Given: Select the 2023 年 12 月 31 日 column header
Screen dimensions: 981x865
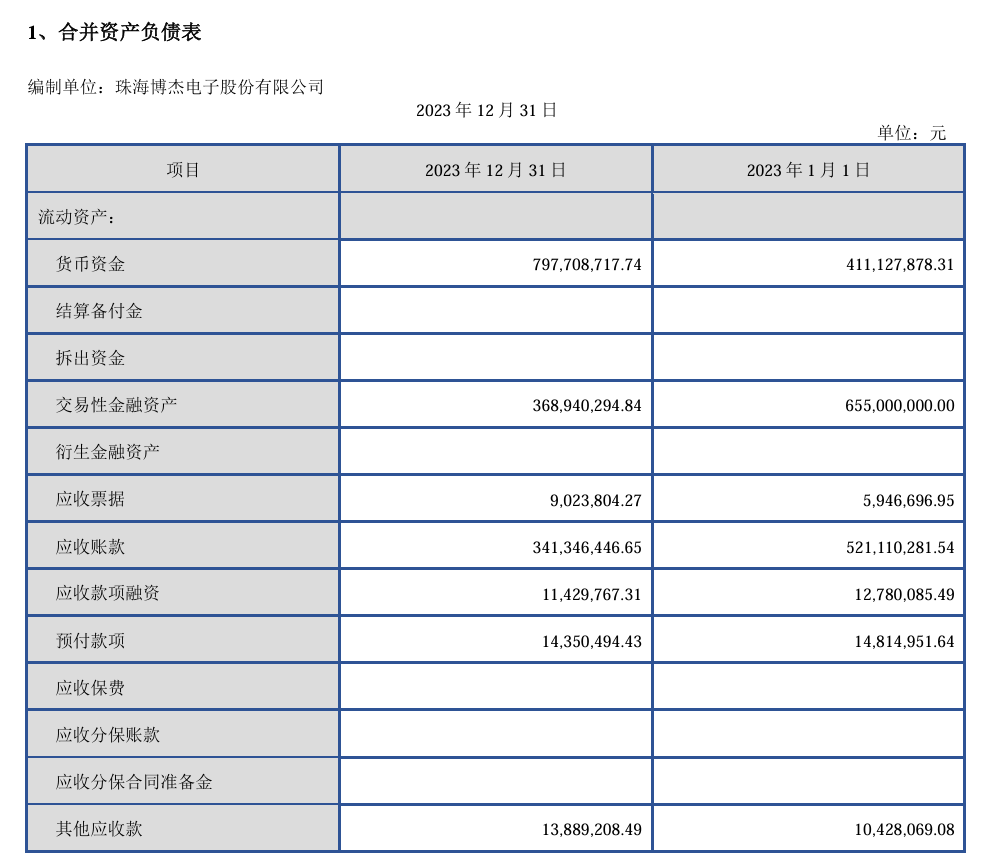Looking at the screenshot, I should tap(496, 170).
